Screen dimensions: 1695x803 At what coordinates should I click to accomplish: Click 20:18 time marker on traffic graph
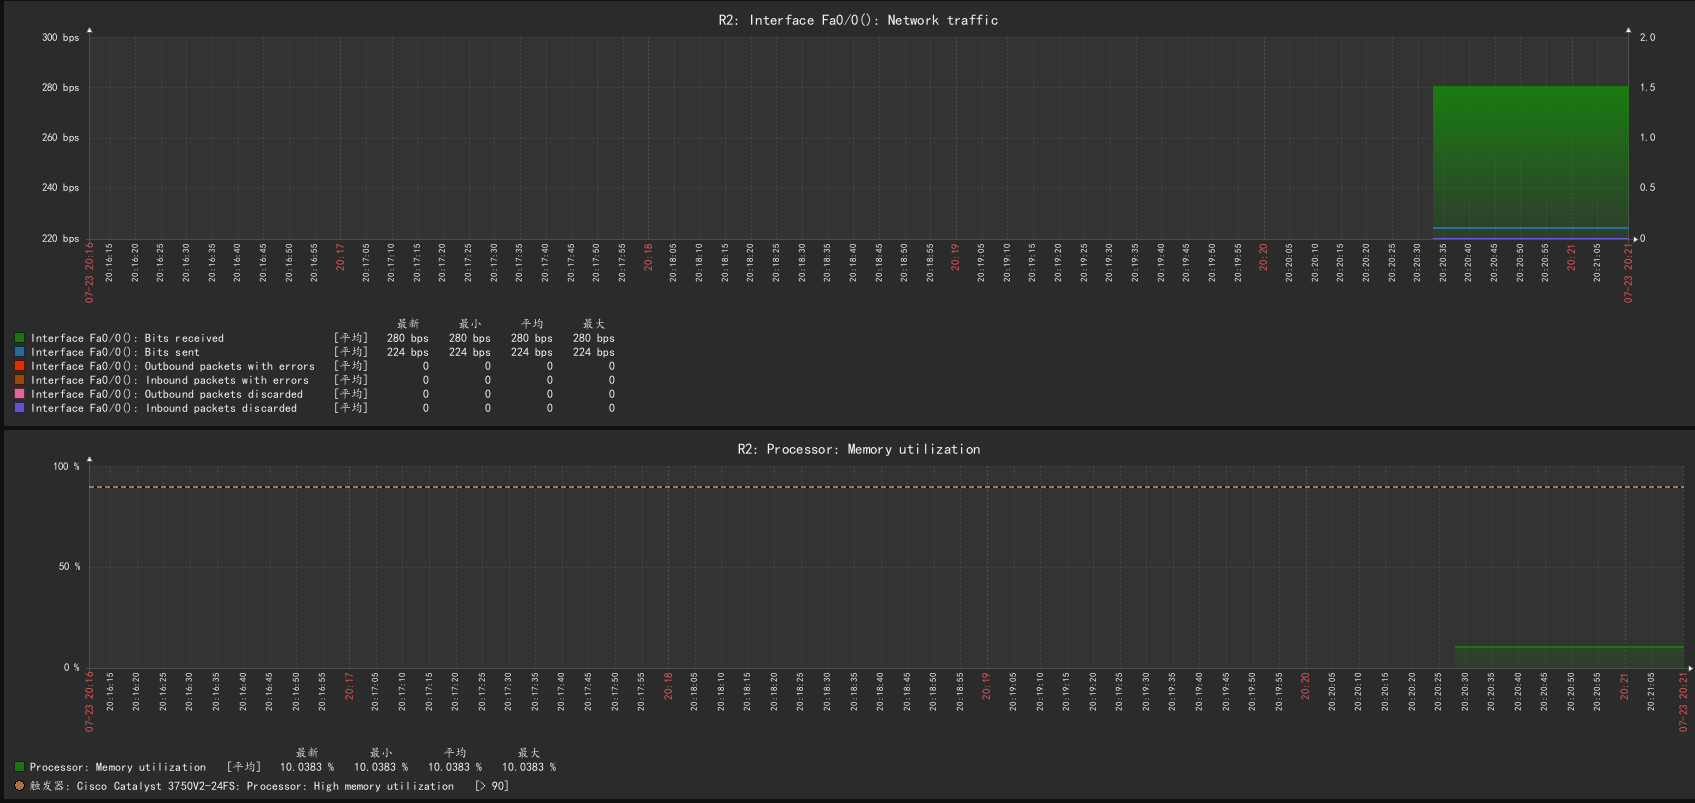[648, 257]
